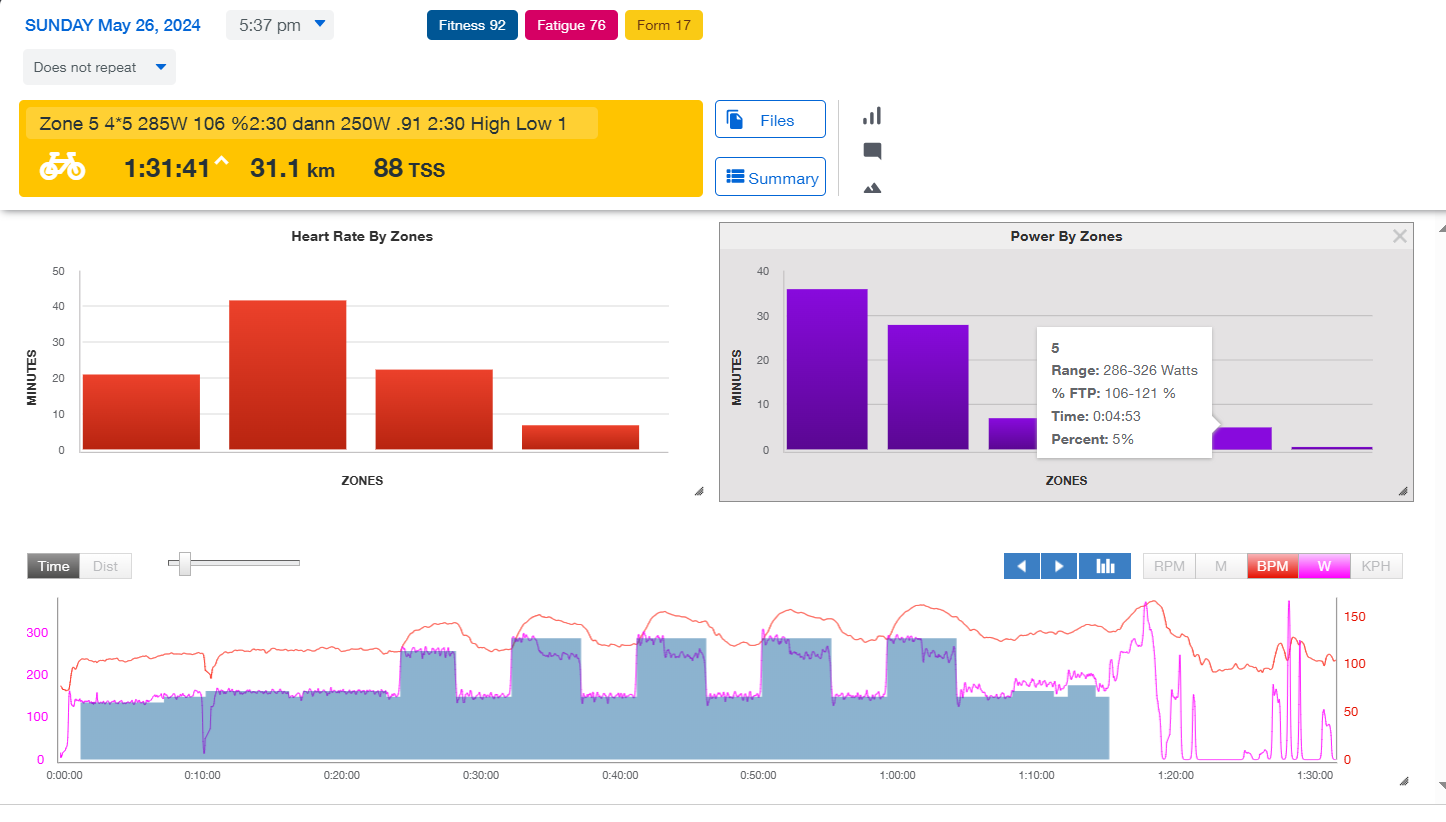Screen dimensions: 1446x822
Task: Switch graph x-axis to Time
Action: [53, 566]
